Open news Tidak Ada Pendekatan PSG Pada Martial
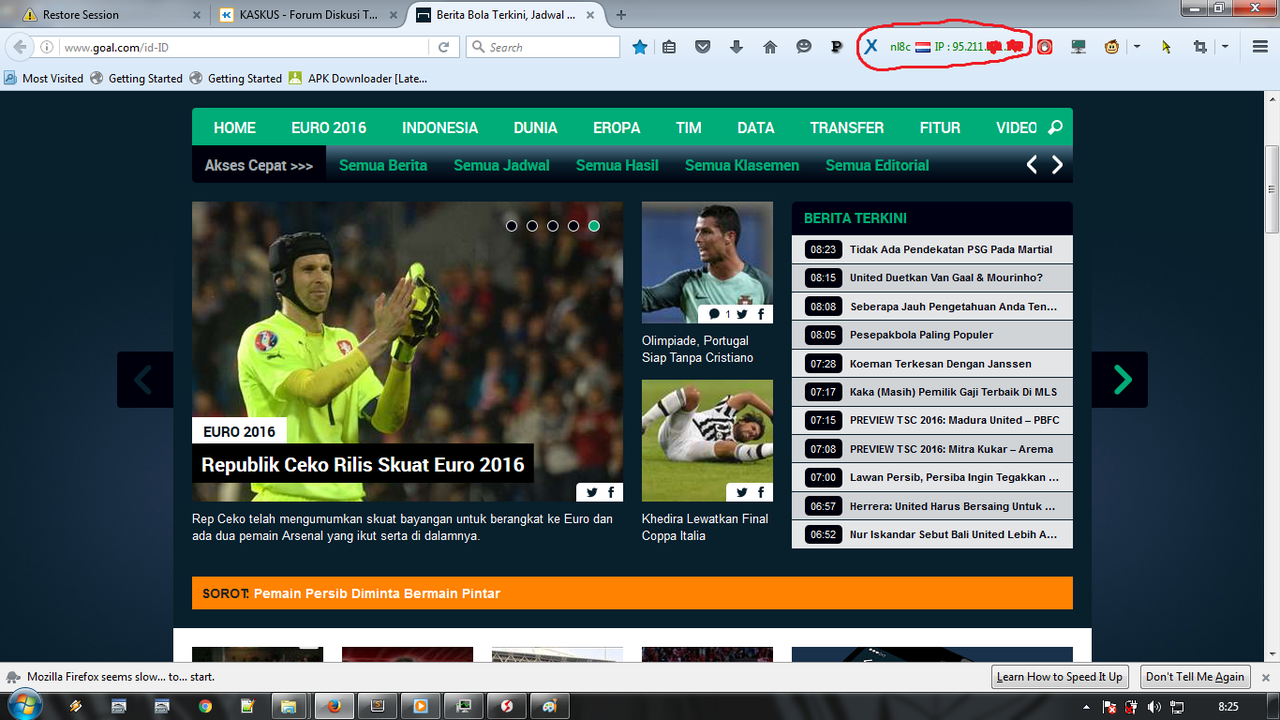The image size is (1280, 720). pyautogui.click(x=951, y=249)
